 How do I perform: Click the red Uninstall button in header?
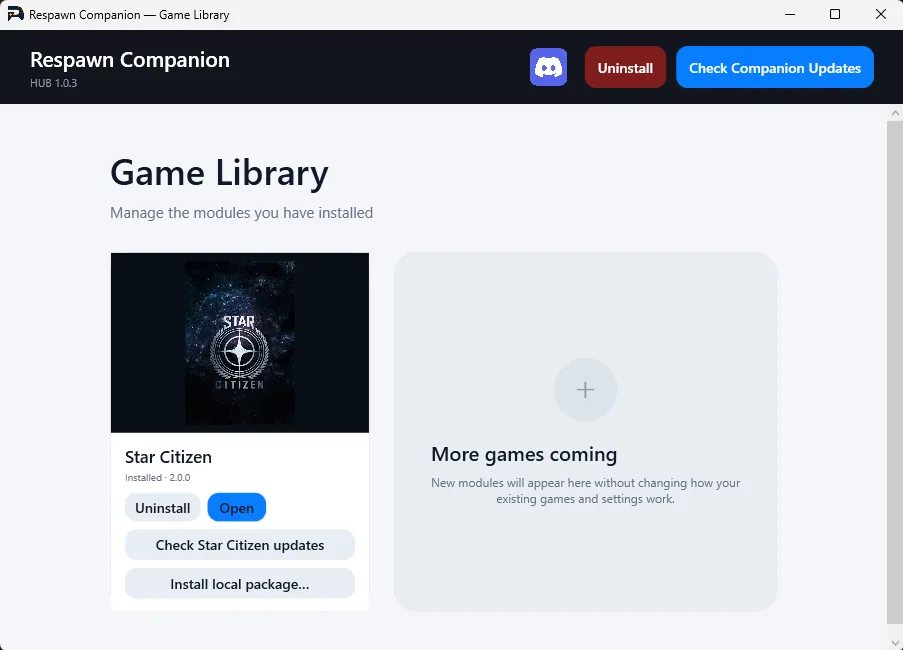[625, 67]
